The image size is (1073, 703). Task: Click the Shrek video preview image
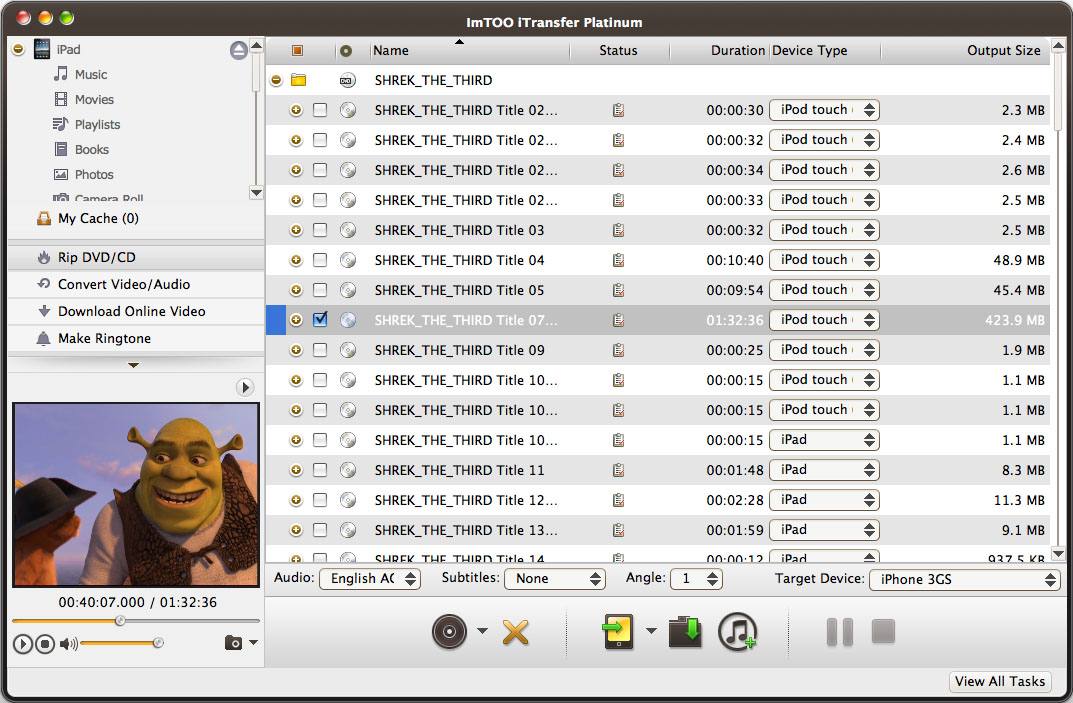(x=136, y=494)
